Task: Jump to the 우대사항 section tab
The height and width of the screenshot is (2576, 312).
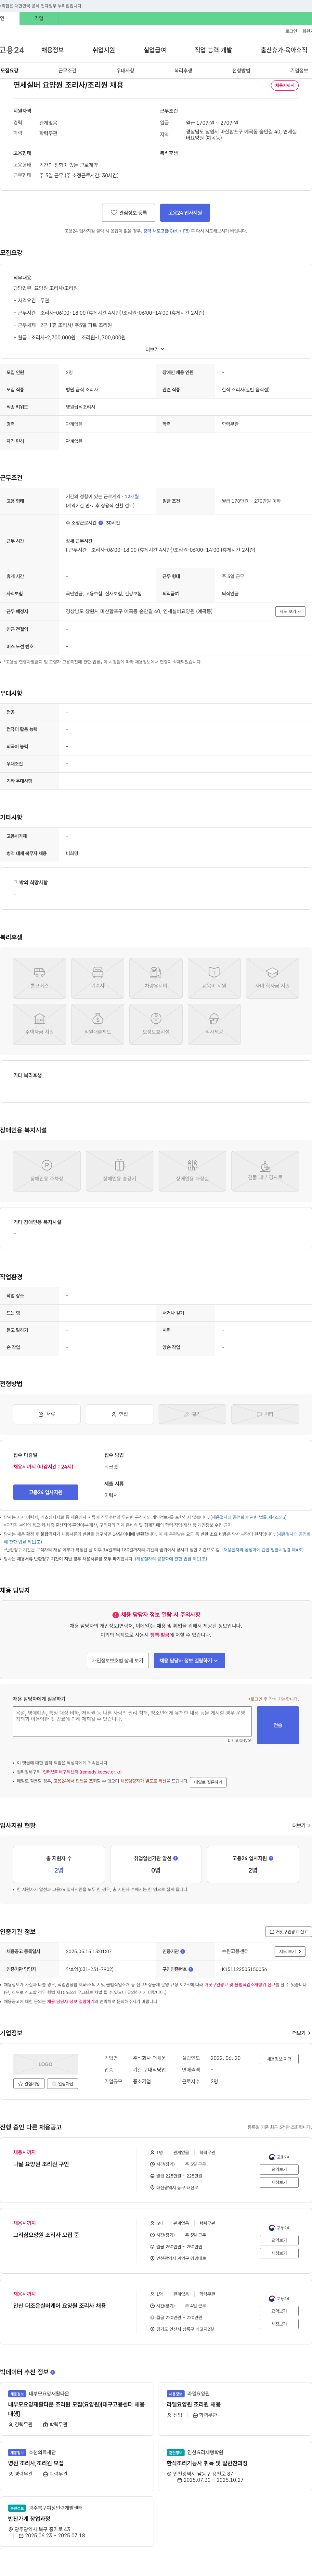Action: click(125, 71)
